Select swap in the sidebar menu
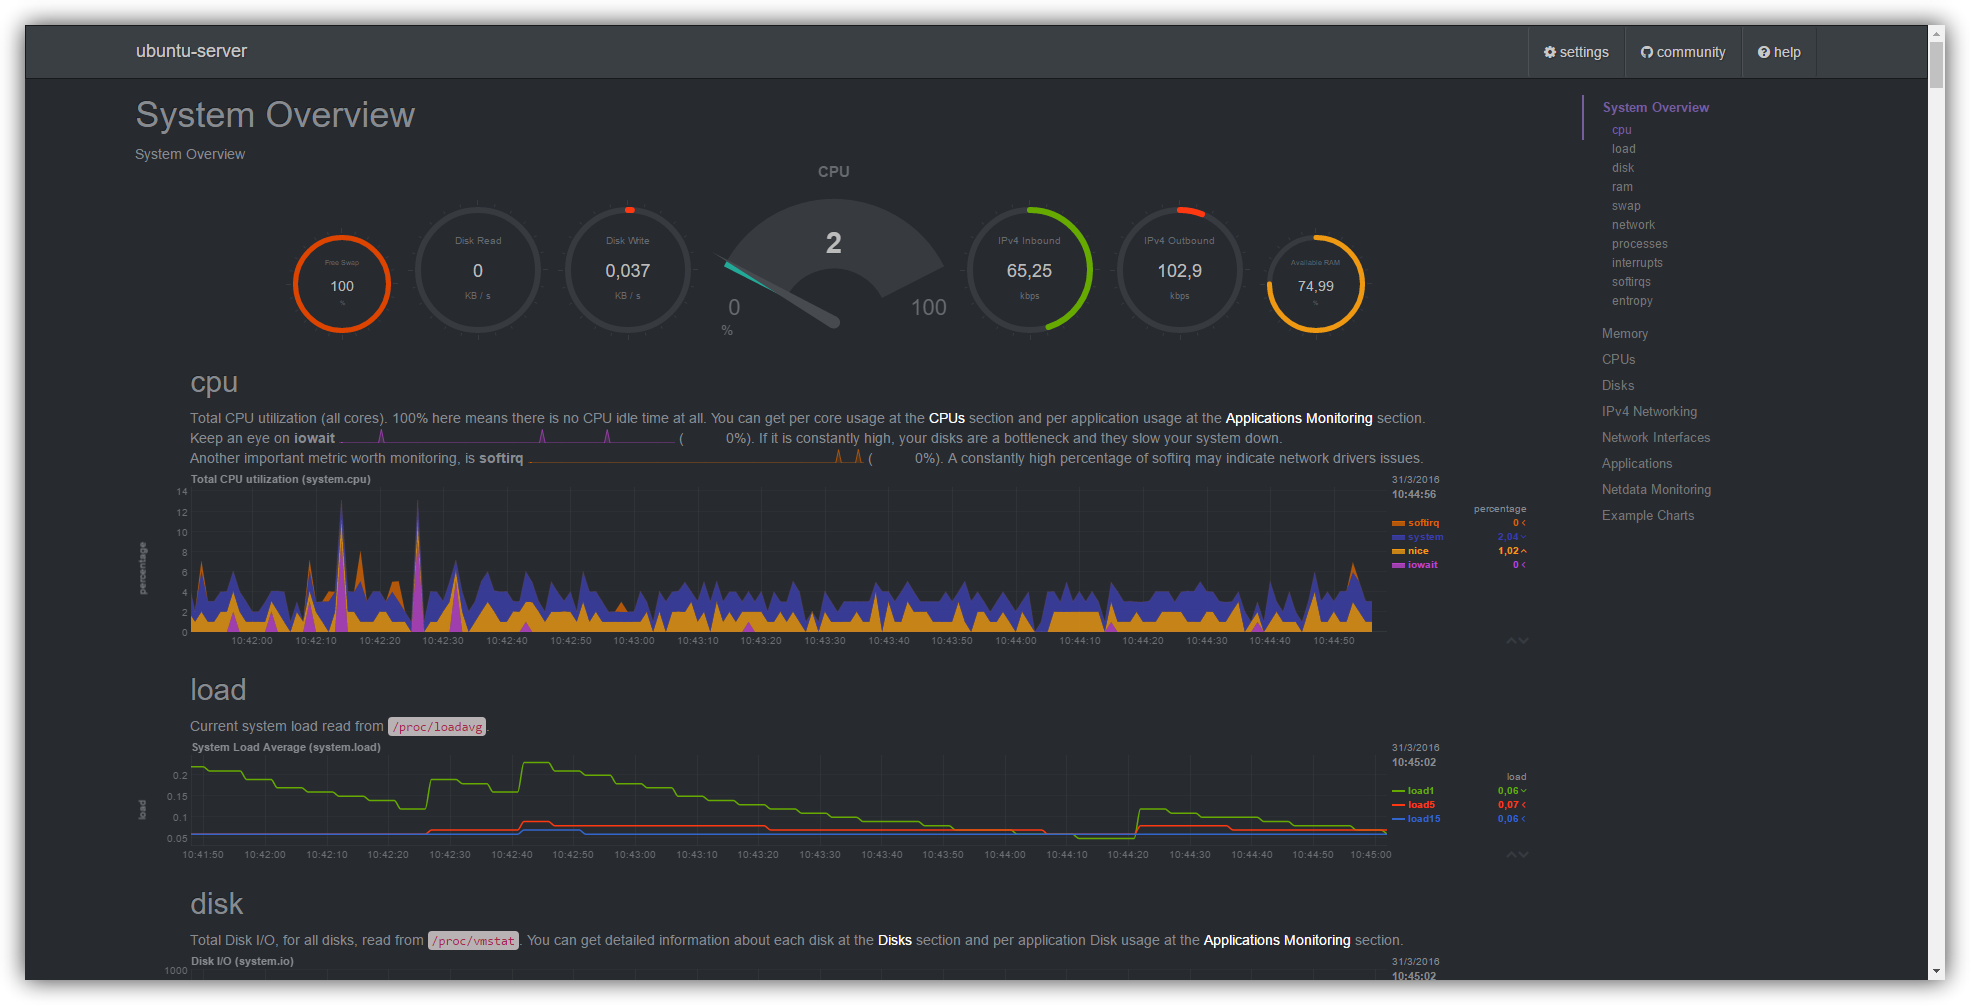 pos(1626,206)
